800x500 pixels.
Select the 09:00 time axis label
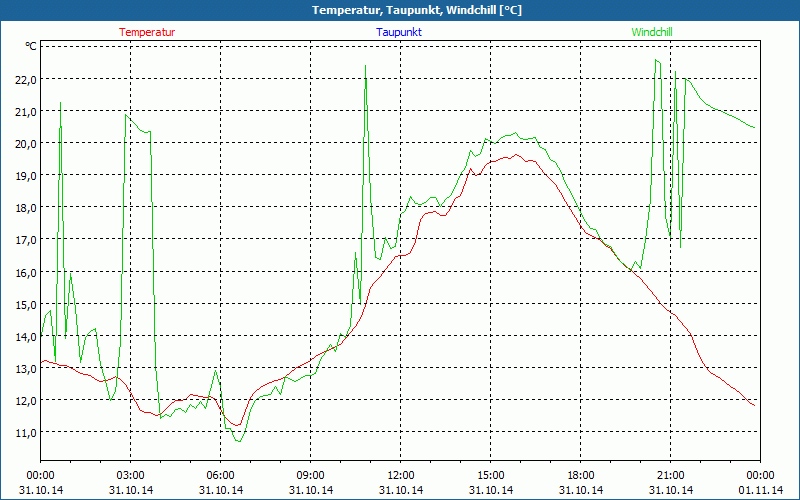[x=311, y=475]
